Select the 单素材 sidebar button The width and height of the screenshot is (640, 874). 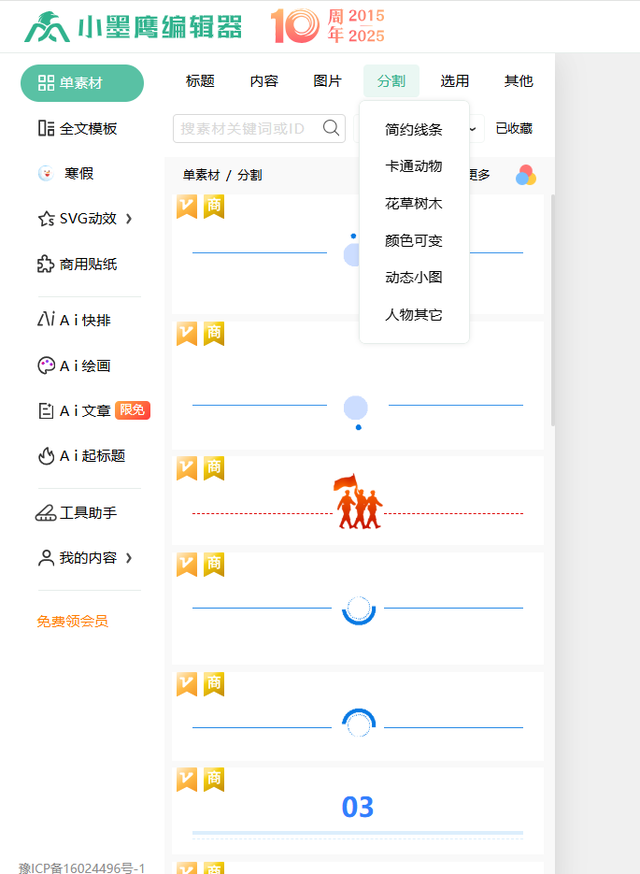tap(82, 83)
